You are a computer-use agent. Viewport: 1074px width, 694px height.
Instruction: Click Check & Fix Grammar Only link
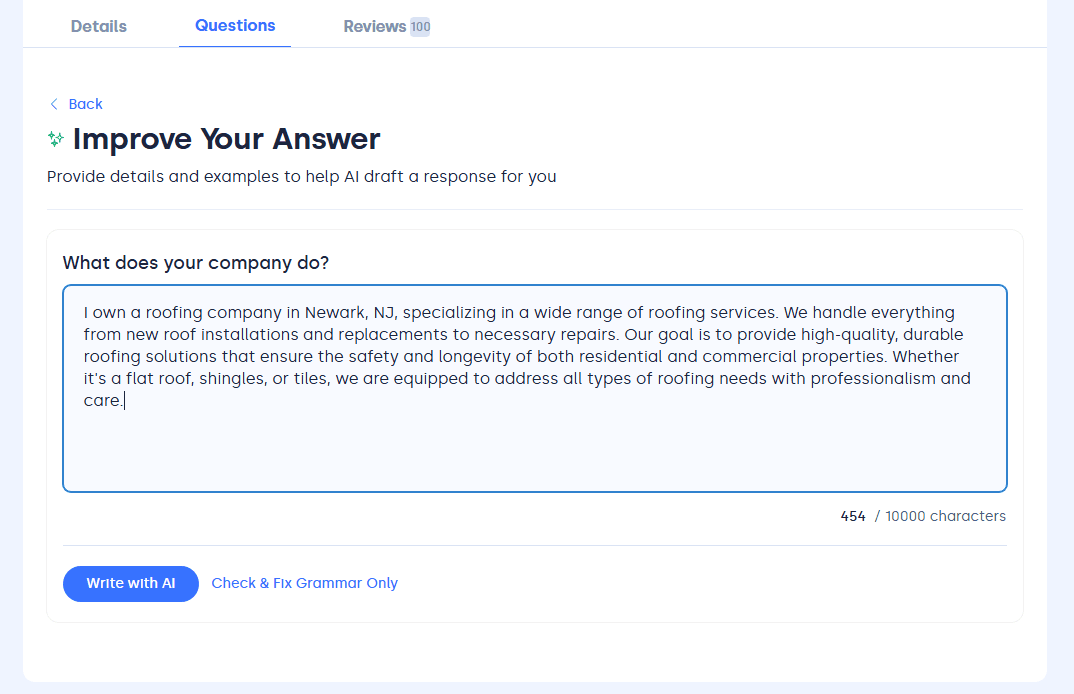304,583
